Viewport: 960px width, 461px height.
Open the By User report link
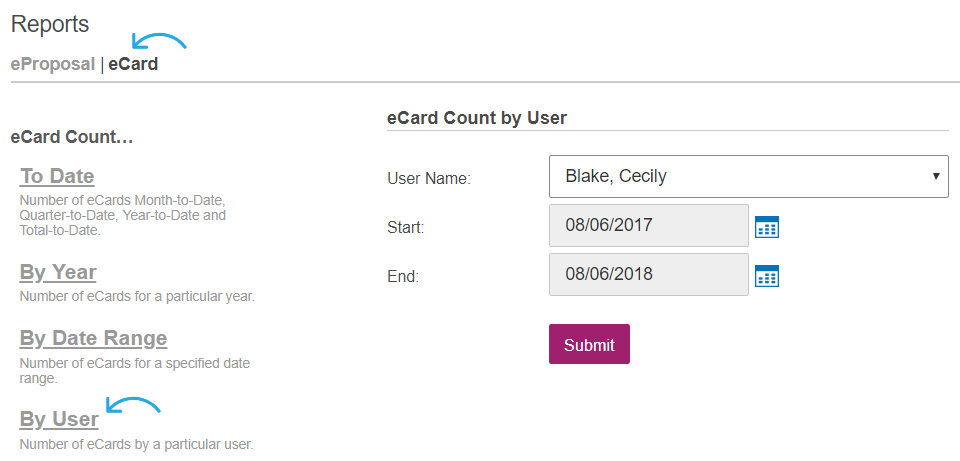click(59, 419)
